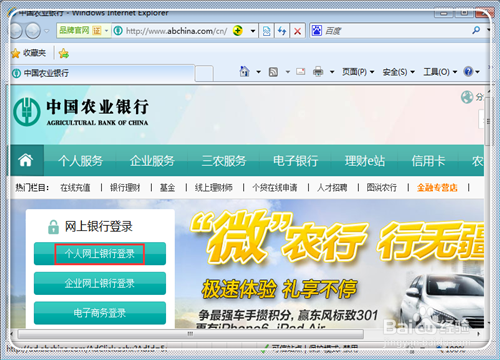
Task: Click the globe icon at page top right
Action: click(x=467, y=97)
